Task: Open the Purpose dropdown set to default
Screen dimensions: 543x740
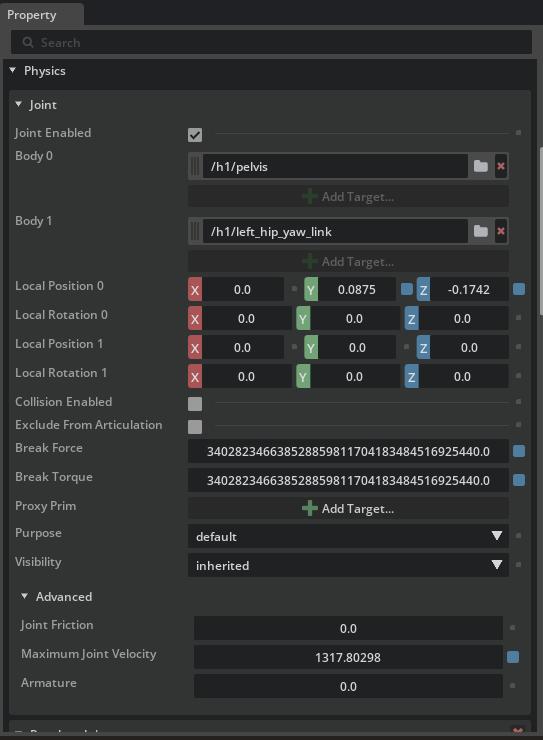Action: [348, 536]
